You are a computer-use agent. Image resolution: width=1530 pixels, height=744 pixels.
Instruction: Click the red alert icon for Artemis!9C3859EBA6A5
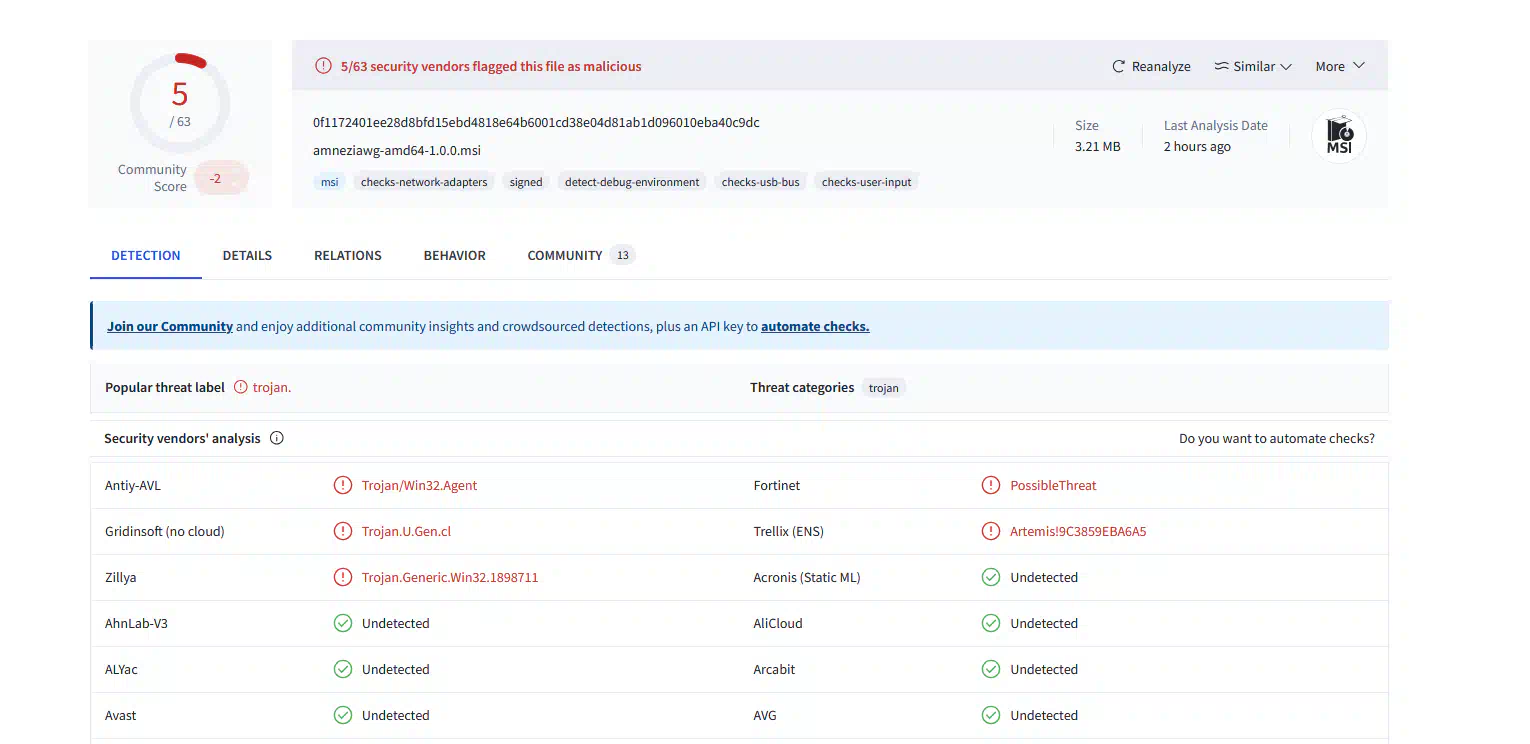tap(991, 531)
